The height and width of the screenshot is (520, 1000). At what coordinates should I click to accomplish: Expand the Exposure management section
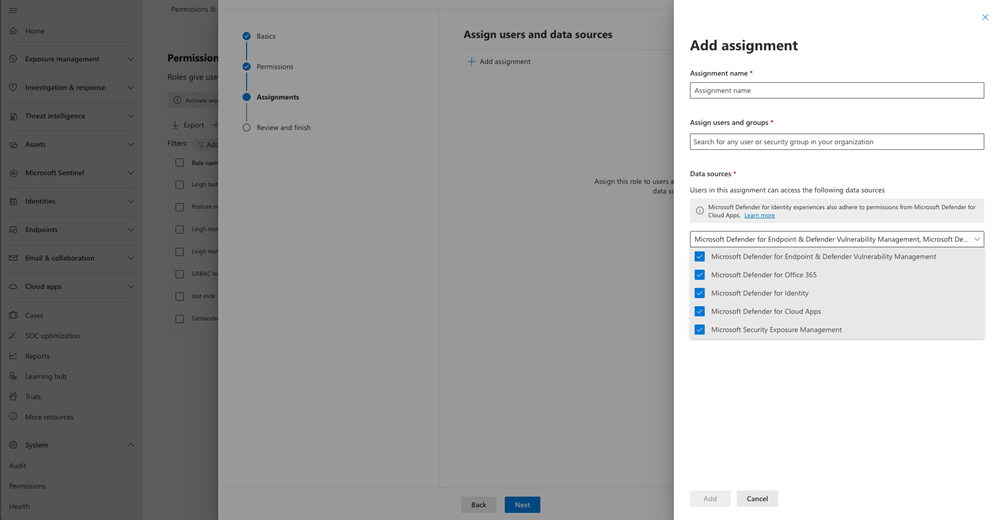(131, 59)
